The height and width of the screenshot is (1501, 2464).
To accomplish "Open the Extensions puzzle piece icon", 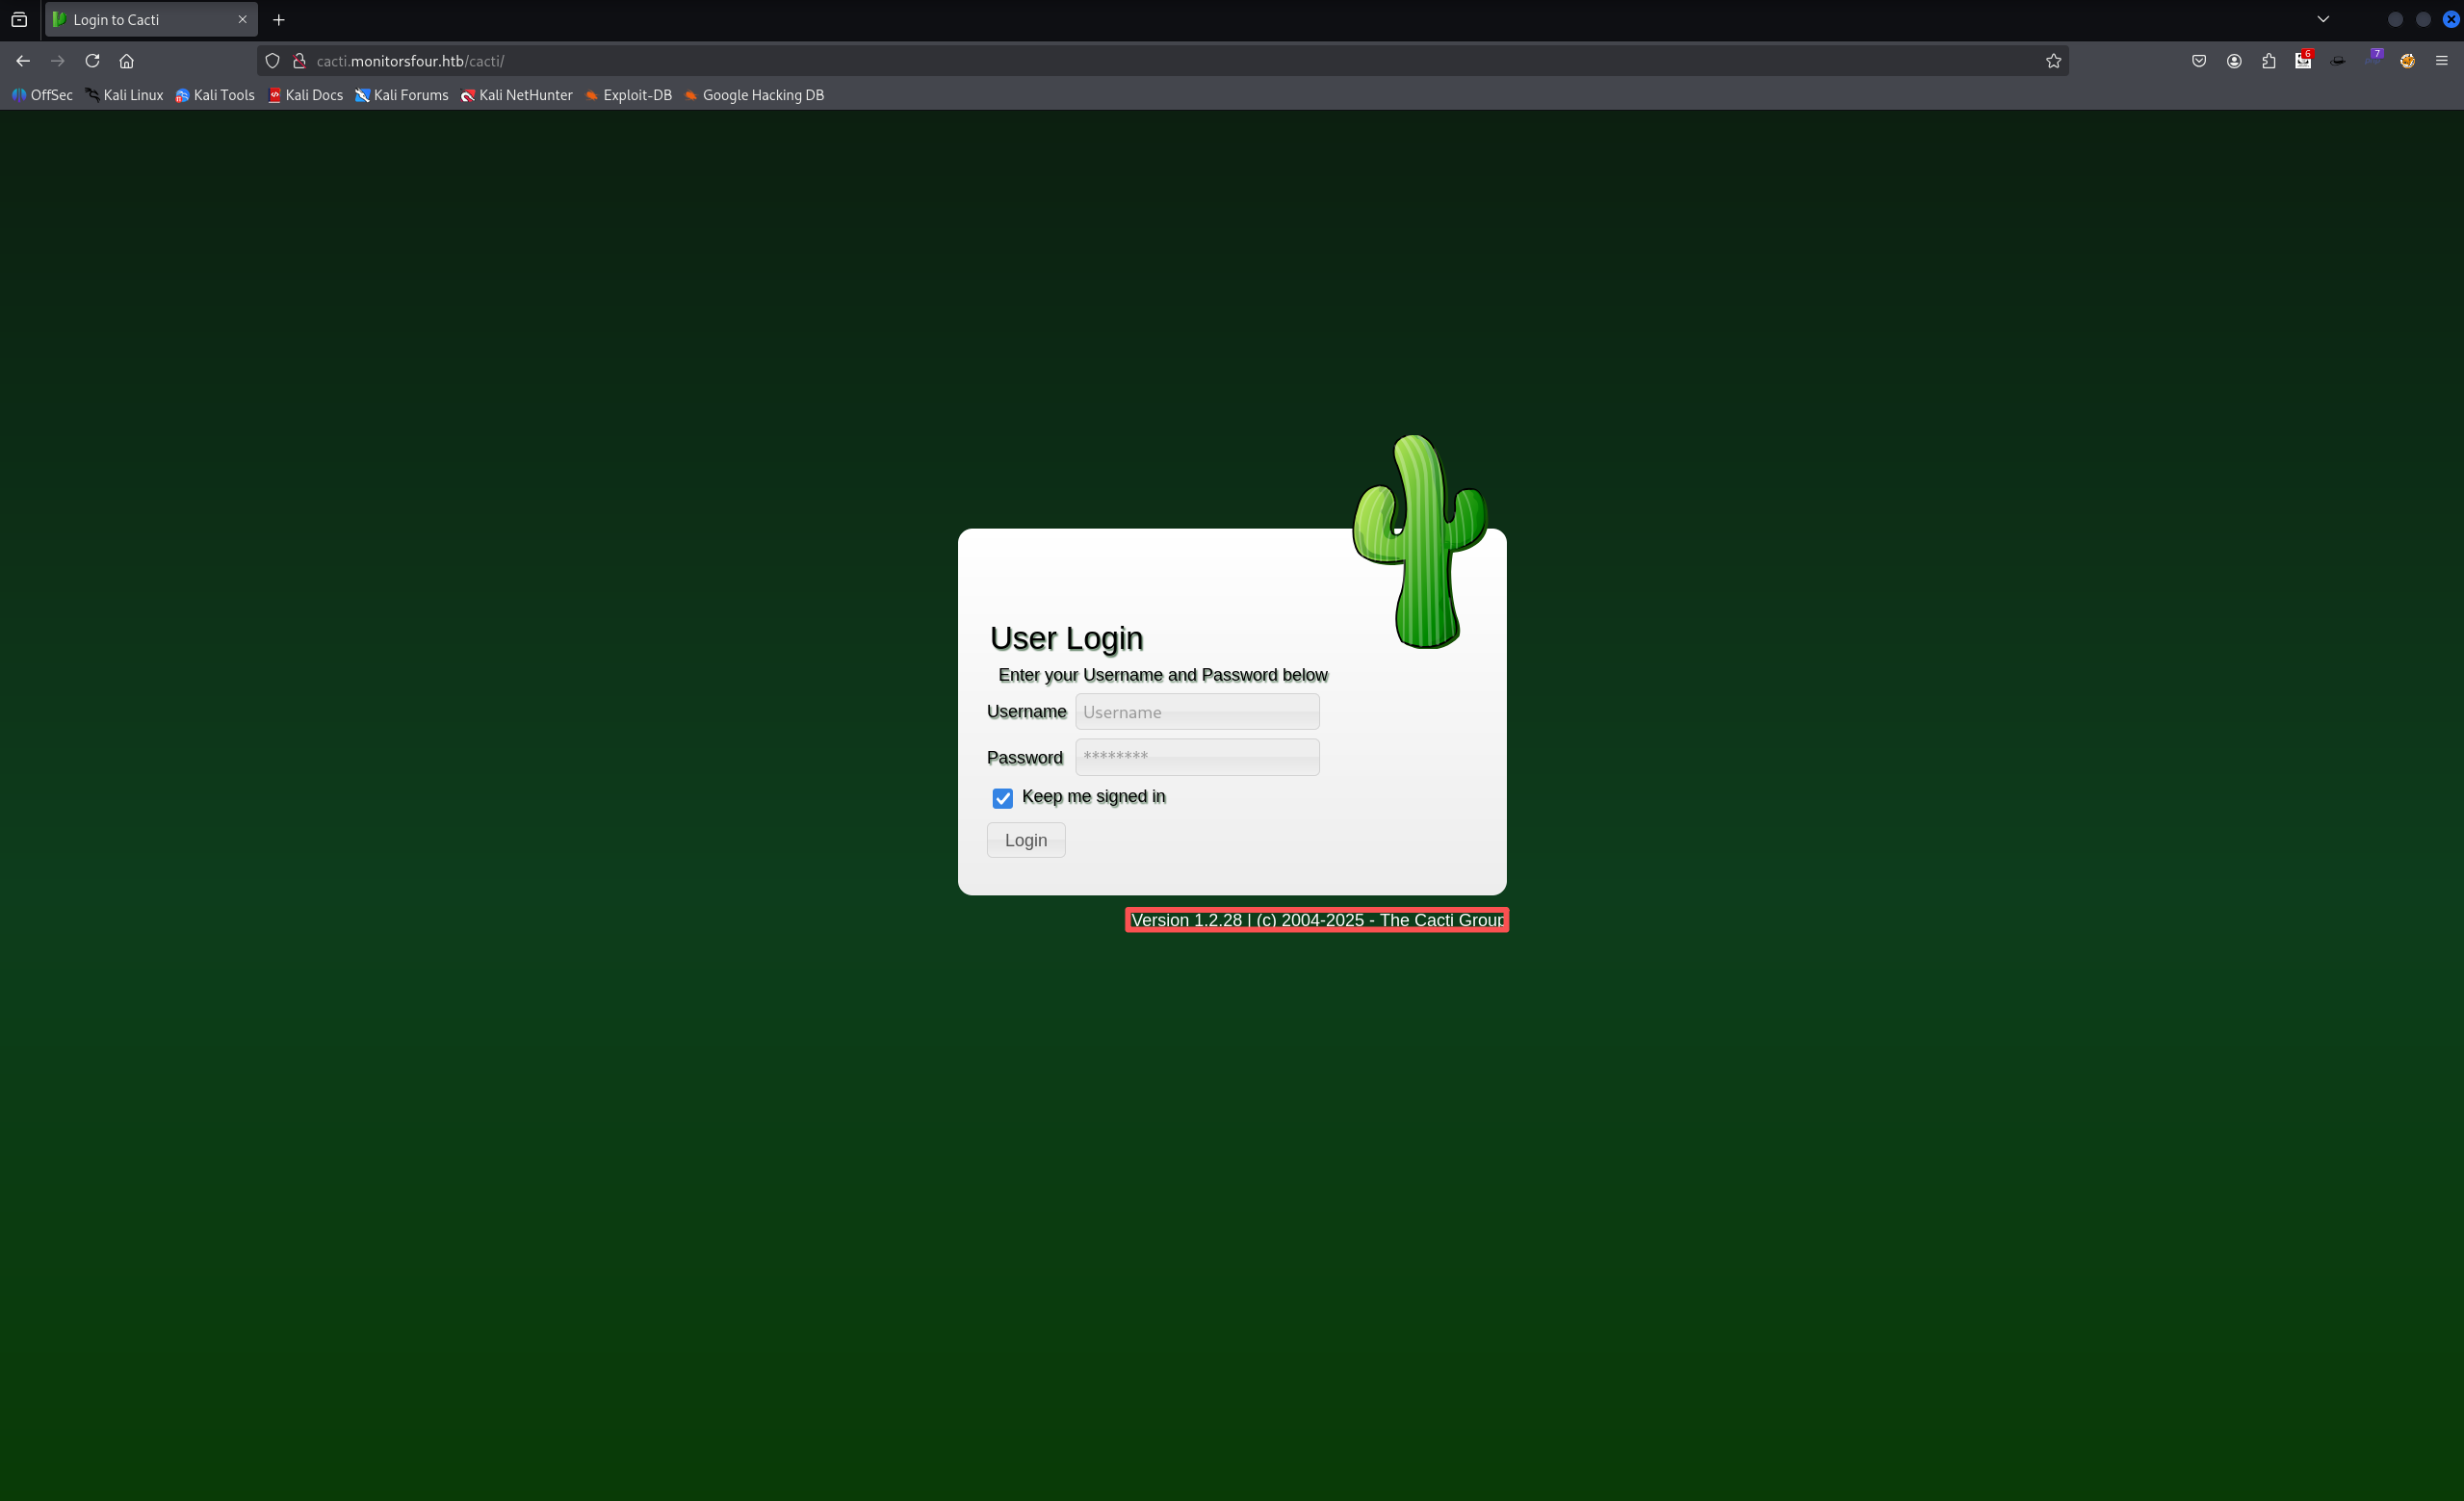I will [x=2268, y=61].
